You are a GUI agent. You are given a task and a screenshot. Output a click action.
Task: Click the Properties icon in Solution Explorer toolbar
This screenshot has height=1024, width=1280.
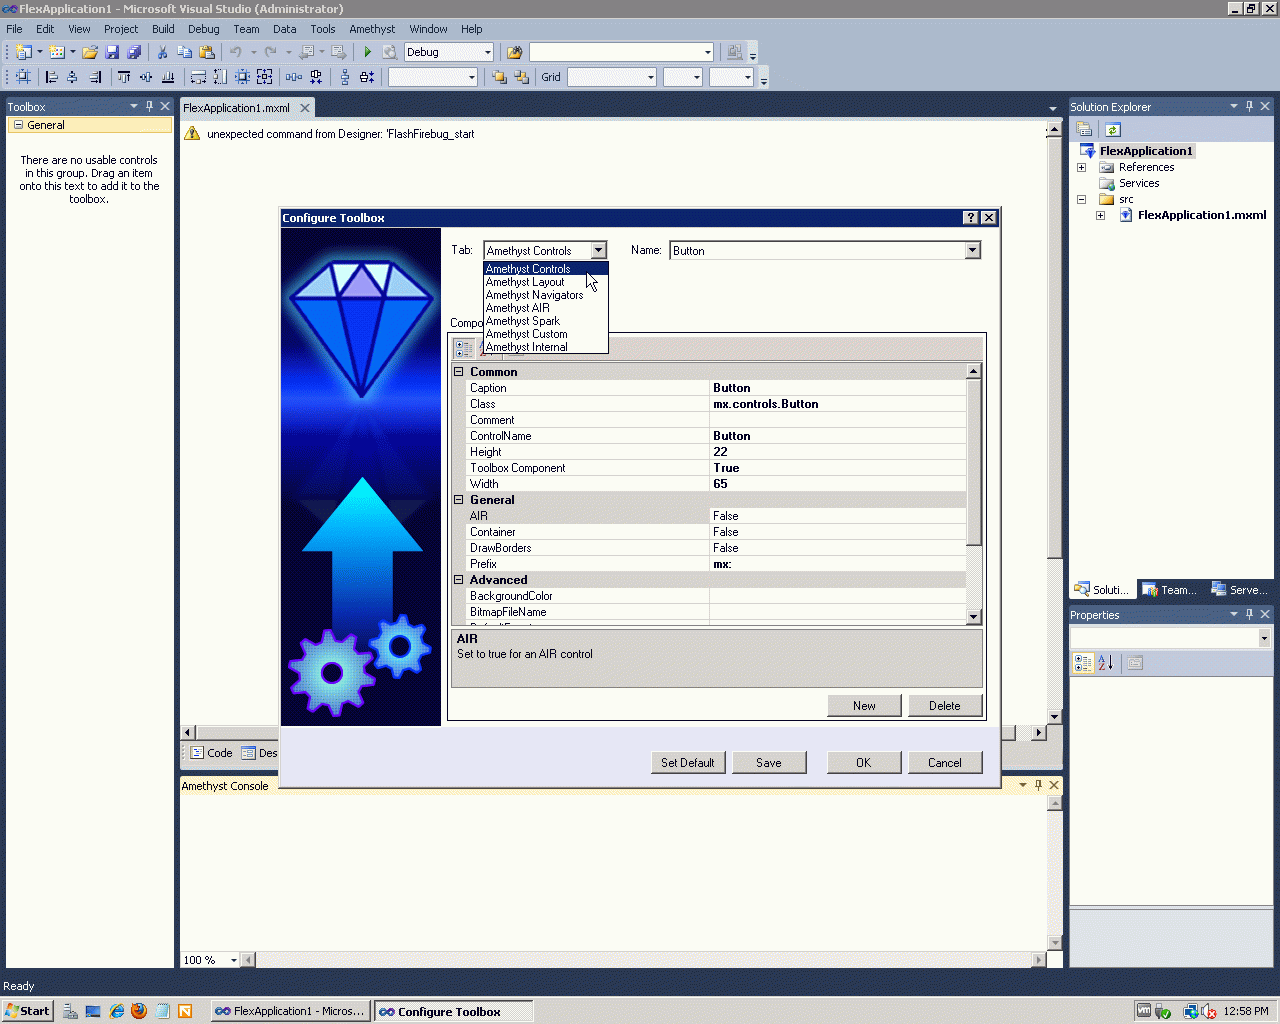(x=1084, y=129)
